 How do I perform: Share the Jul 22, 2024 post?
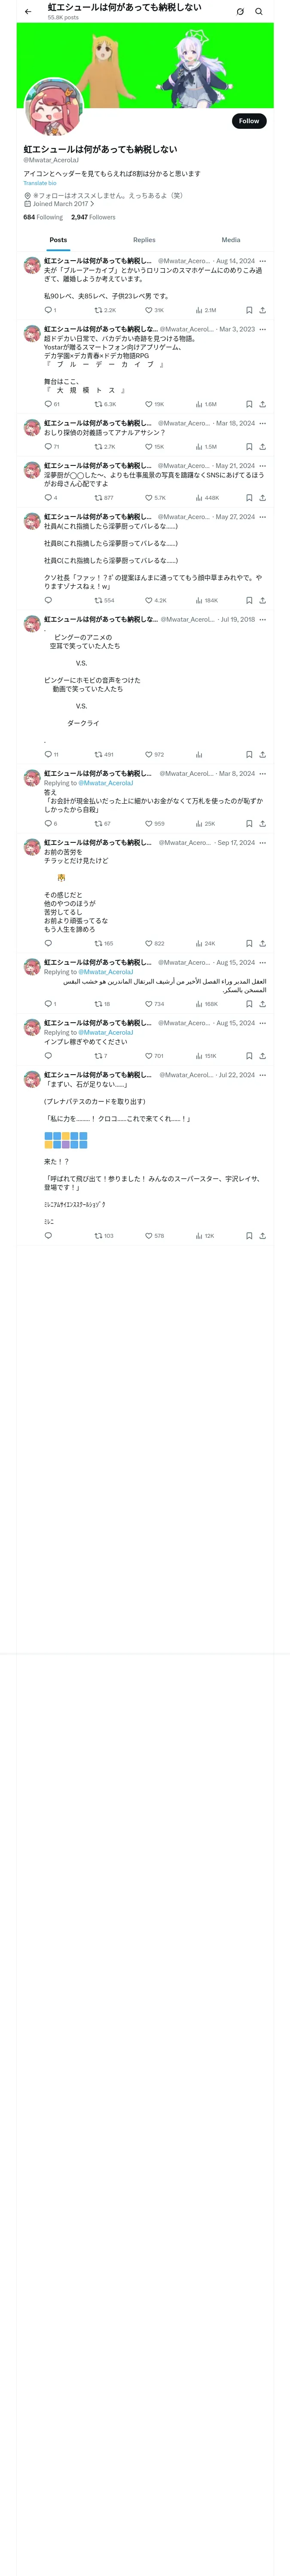[262, 1235]
